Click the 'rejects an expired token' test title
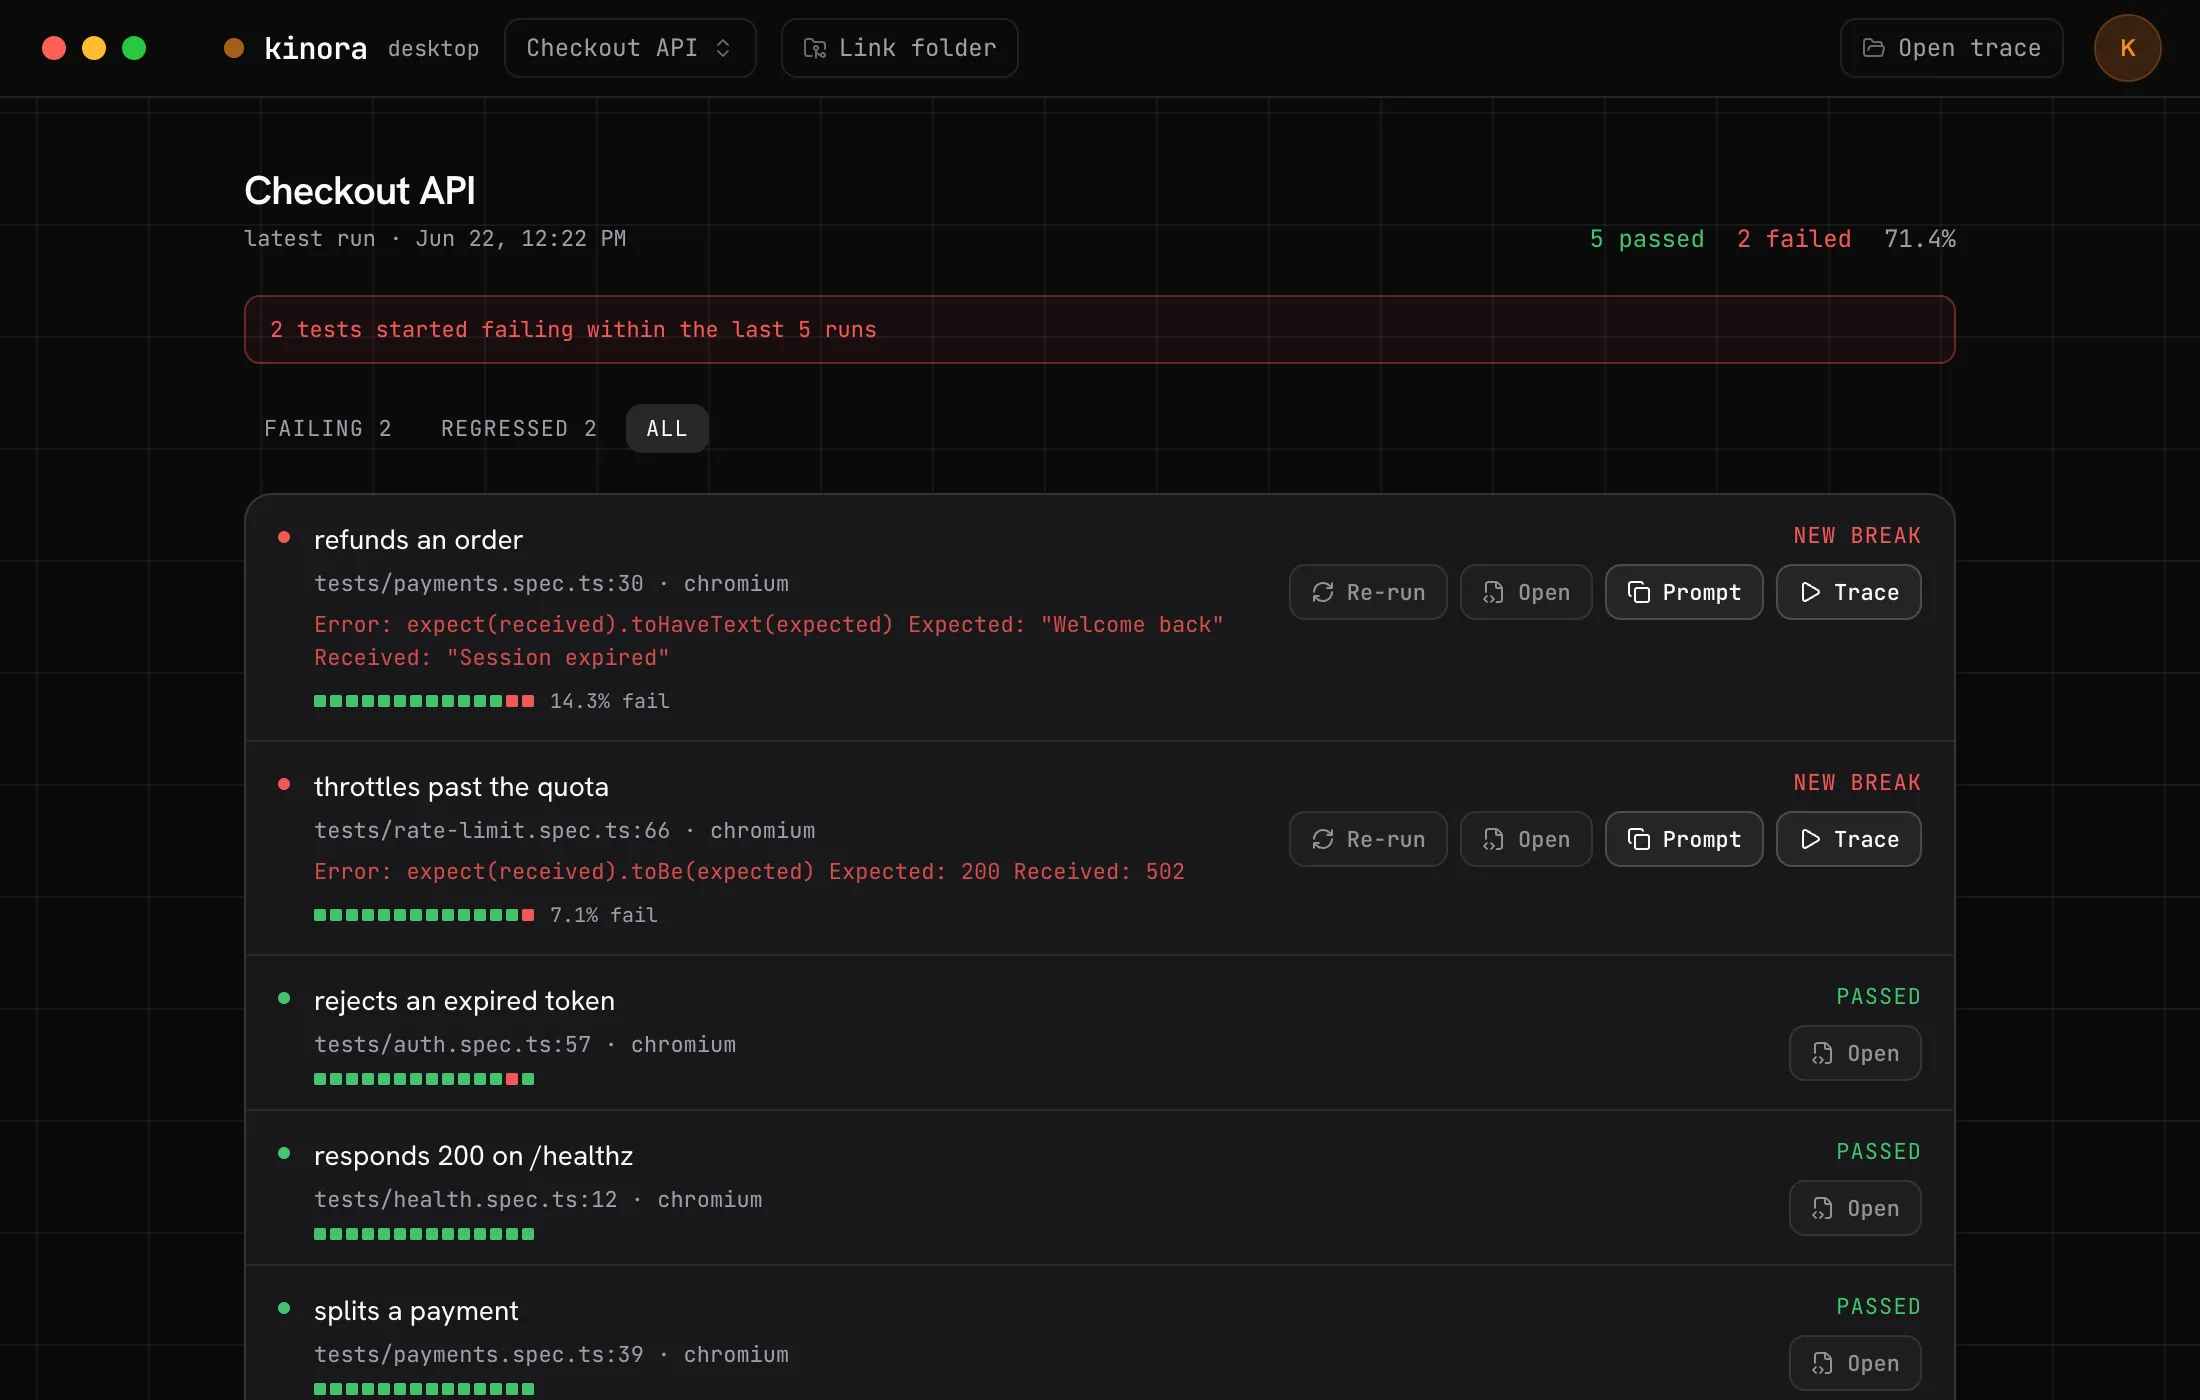The width and height of the screenshot is (2200, 1400). pos(464,1001)
